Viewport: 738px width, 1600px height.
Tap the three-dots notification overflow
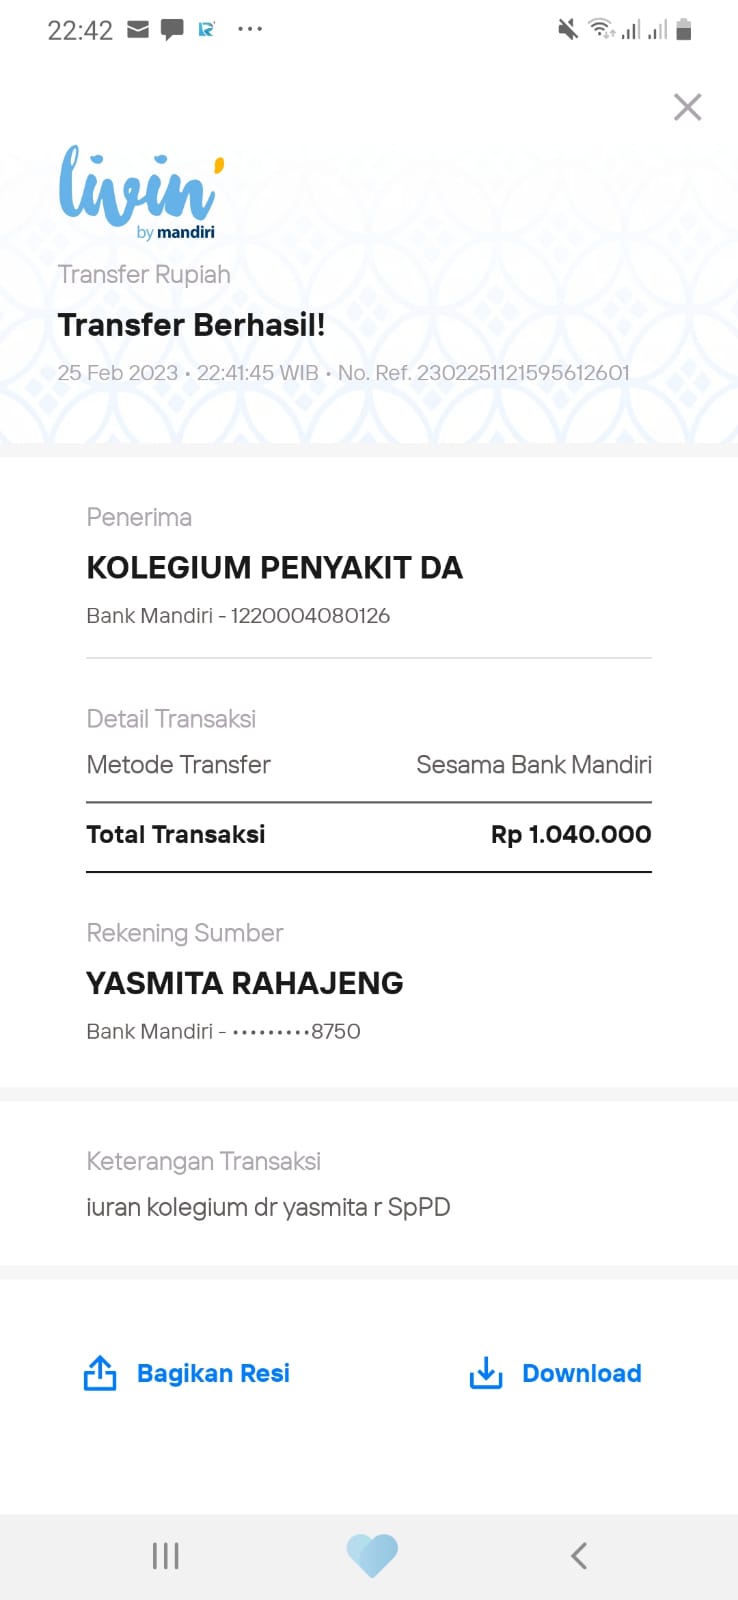point(250,30)
